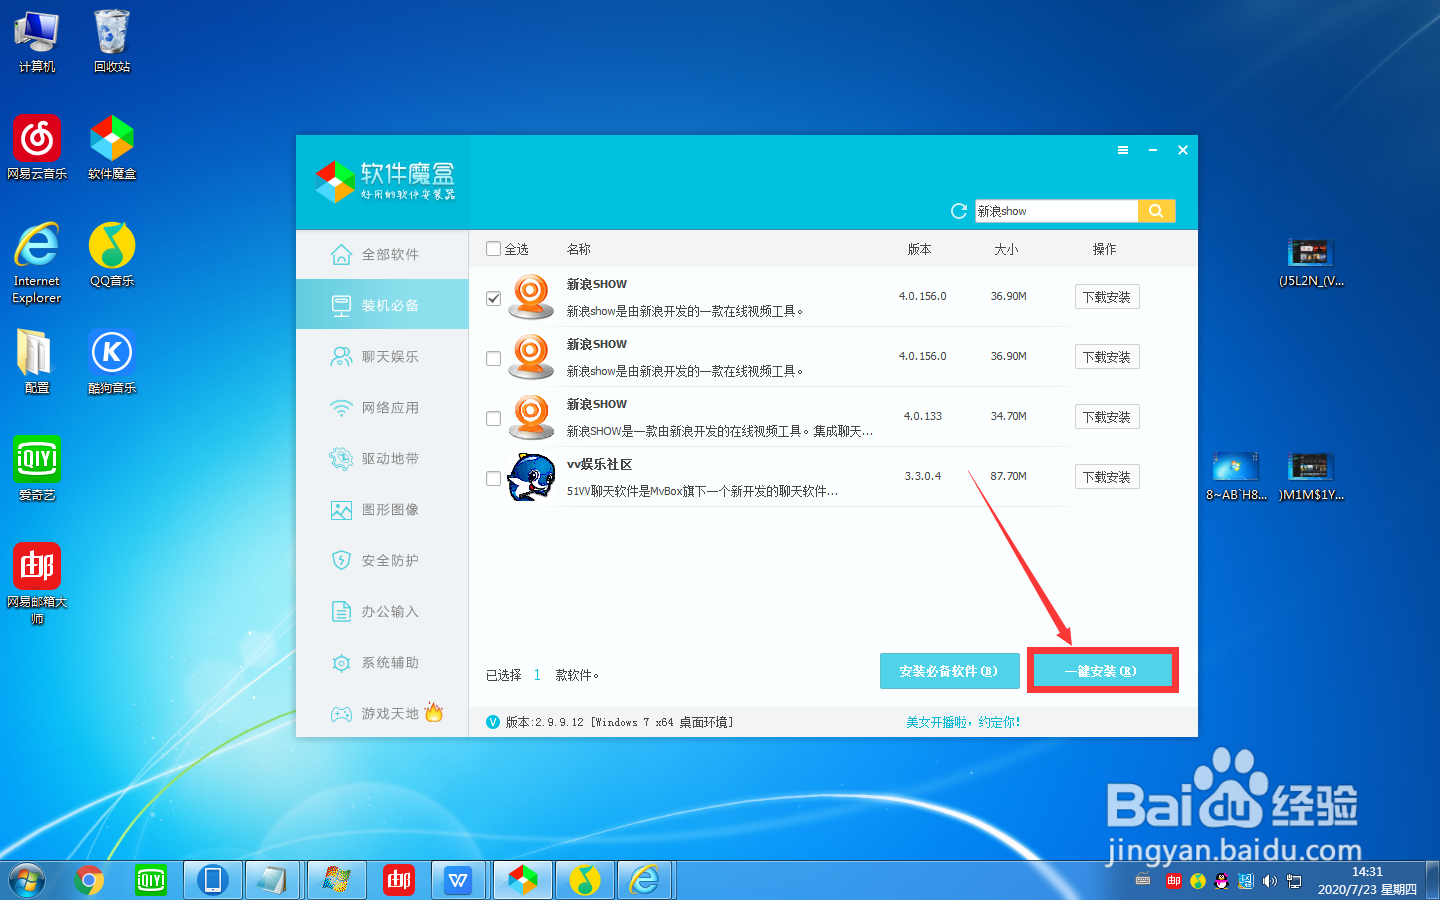Uncheck the first 新浪SHOW checkbox
Image resolution: width=1440 pixels, height=900 pixels.
coord(493,298)
